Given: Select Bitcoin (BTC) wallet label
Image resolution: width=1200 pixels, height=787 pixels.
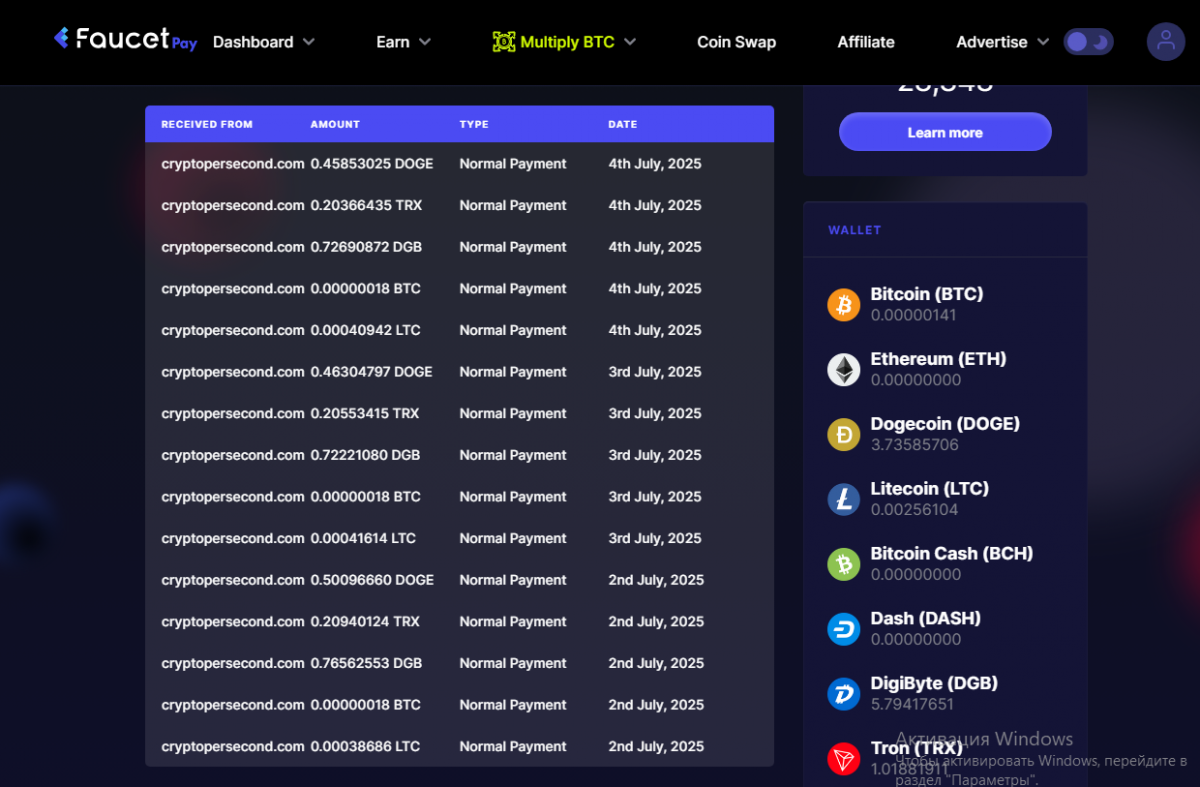Looking at the screenshot, I should tap(927, 294).
